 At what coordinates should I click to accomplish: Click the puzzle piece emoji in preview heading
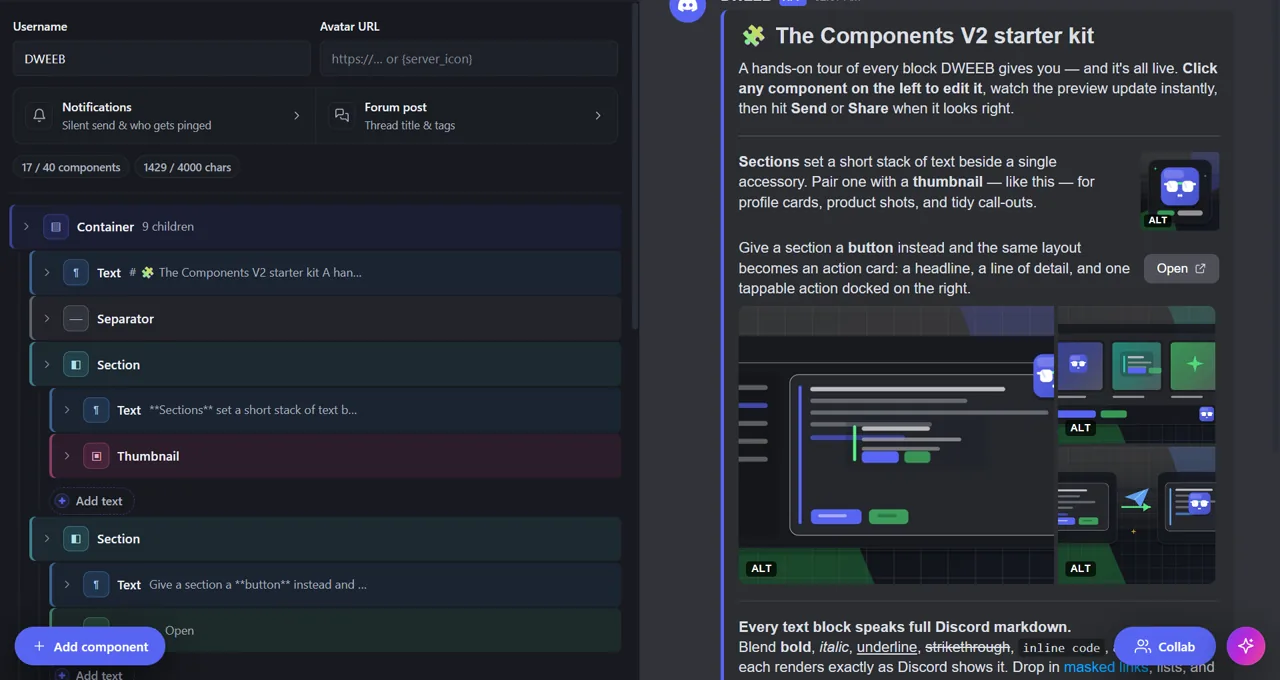753,36
